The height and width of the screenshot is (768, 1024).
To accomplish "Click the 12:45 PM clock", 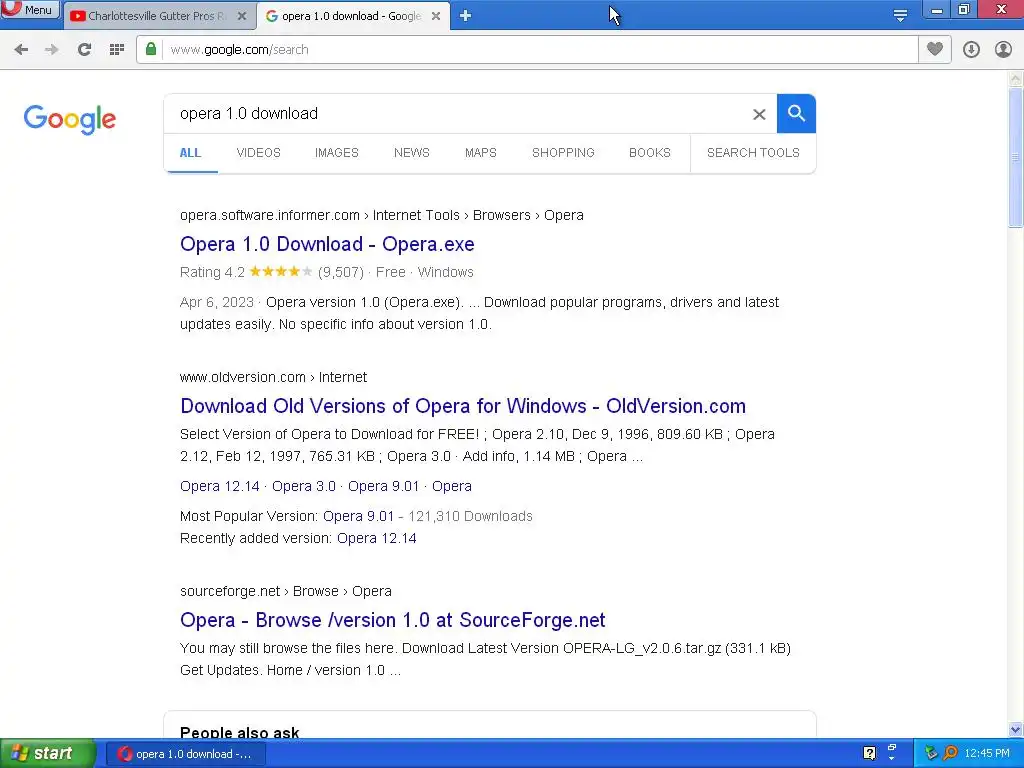I will point(987,754).
